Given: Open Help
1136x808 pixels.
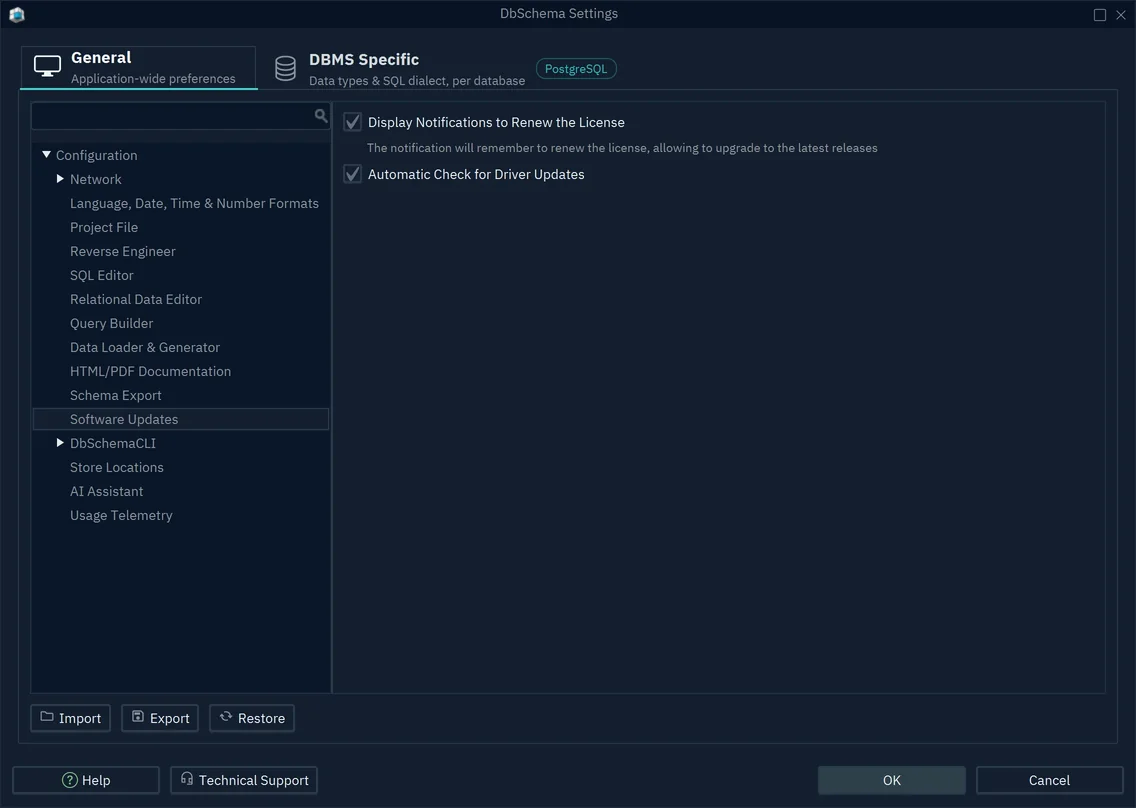Looking at the screenshot, I should 86,780.
